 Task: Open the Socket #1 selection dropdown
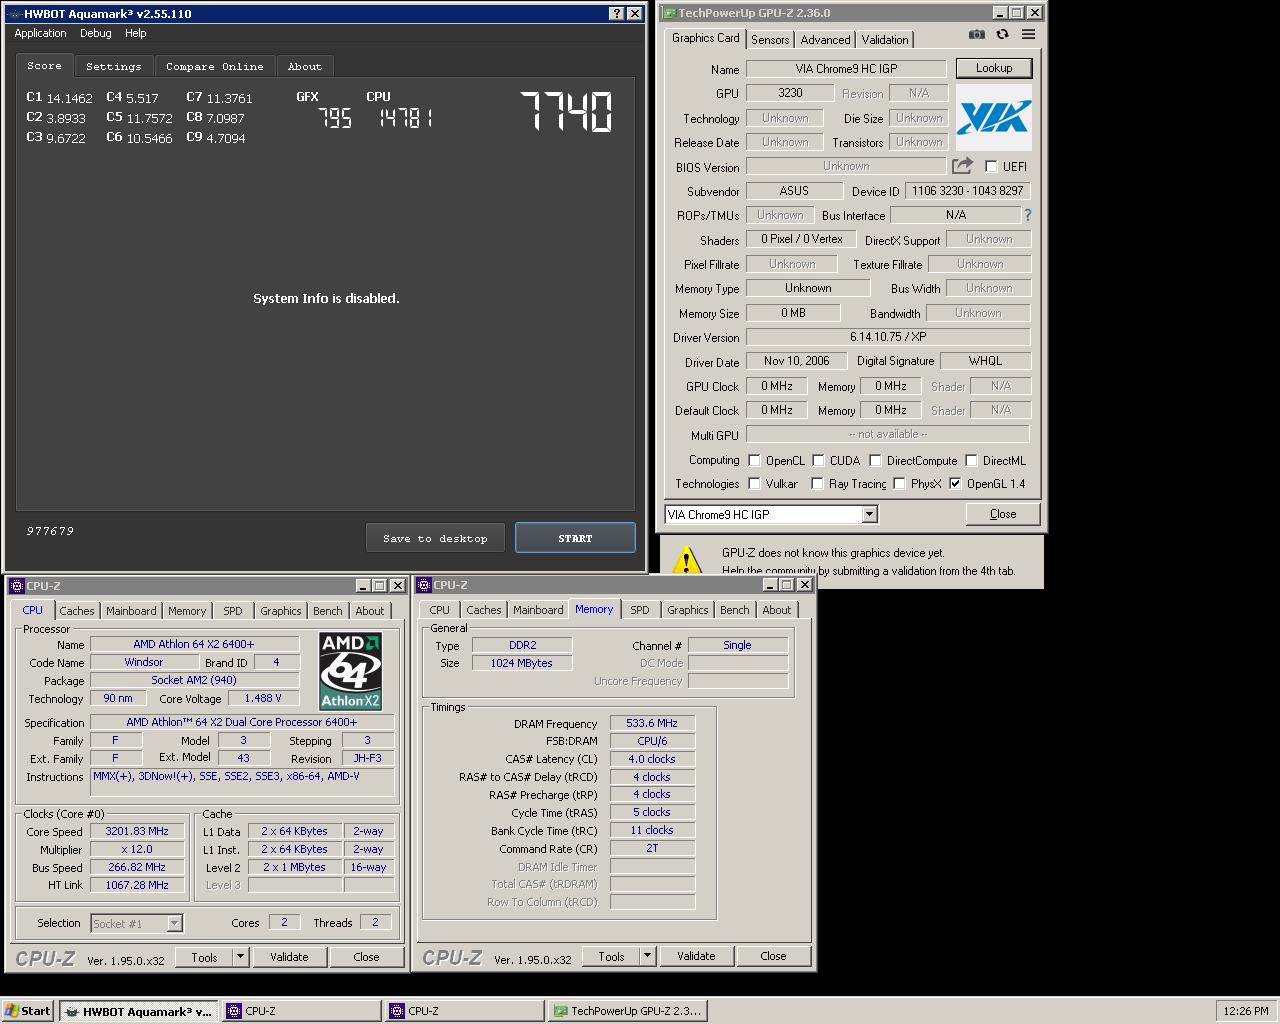[174, 924]
